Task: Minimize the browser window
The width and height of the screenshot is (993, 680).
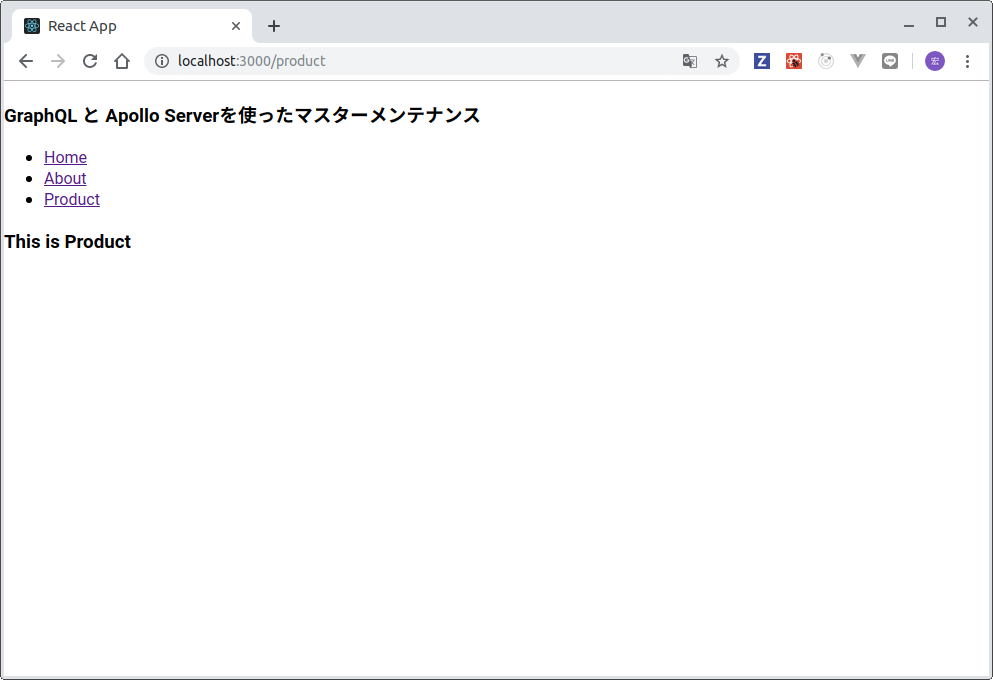Action: tap(909, 24)
